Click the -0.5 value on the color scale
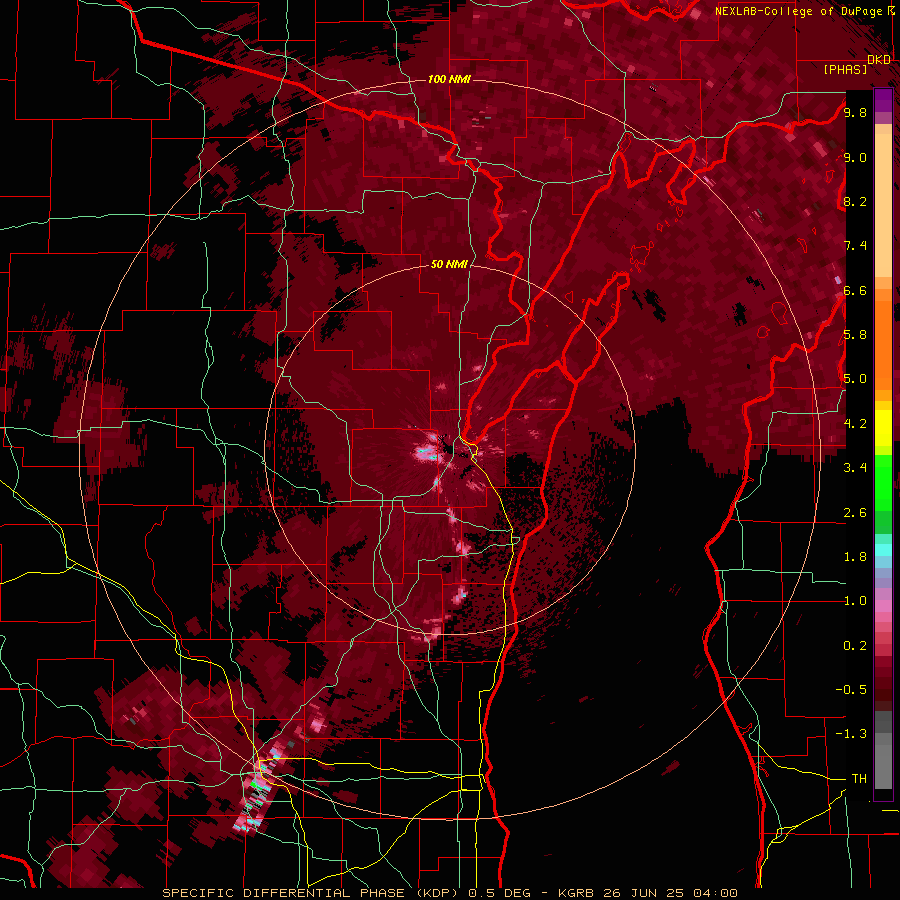 tap(851, 690)
